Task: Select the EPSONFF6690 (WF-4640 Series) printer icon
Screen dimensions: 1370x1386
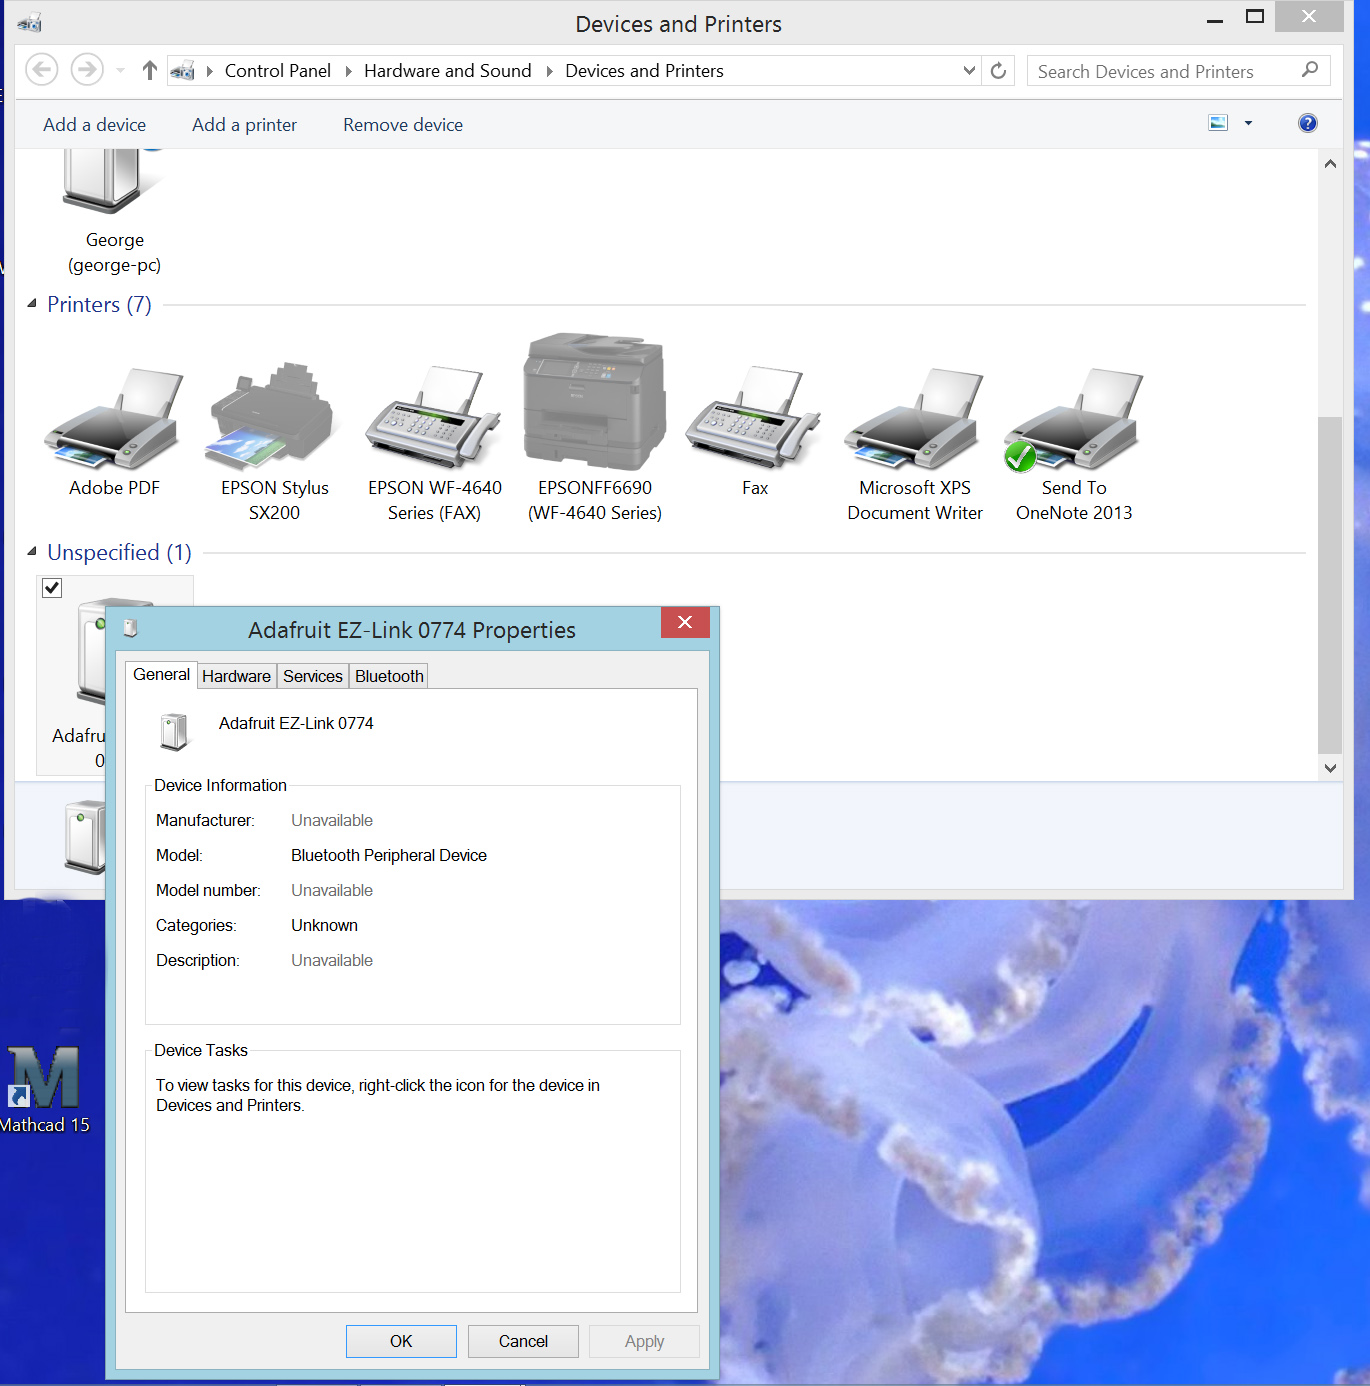Action: point(594,402)
